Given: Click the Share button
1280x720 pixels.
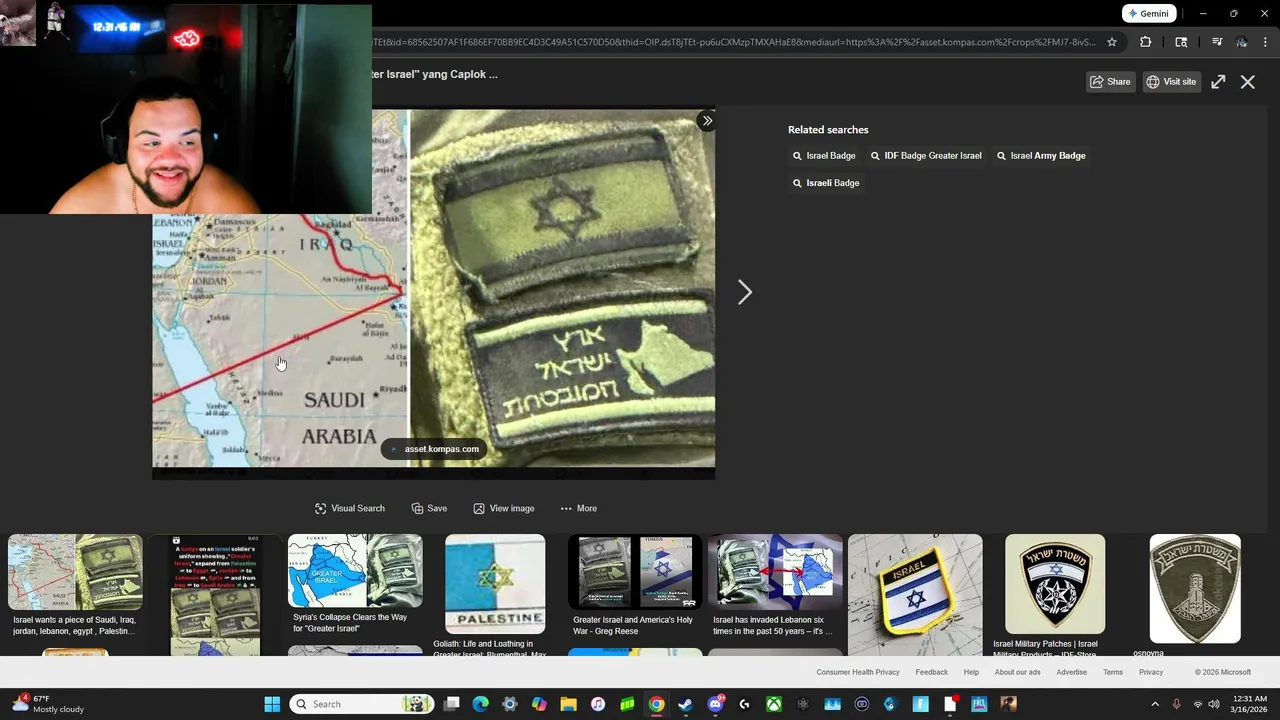Looking at the screenshot, I should [1110, 82].
